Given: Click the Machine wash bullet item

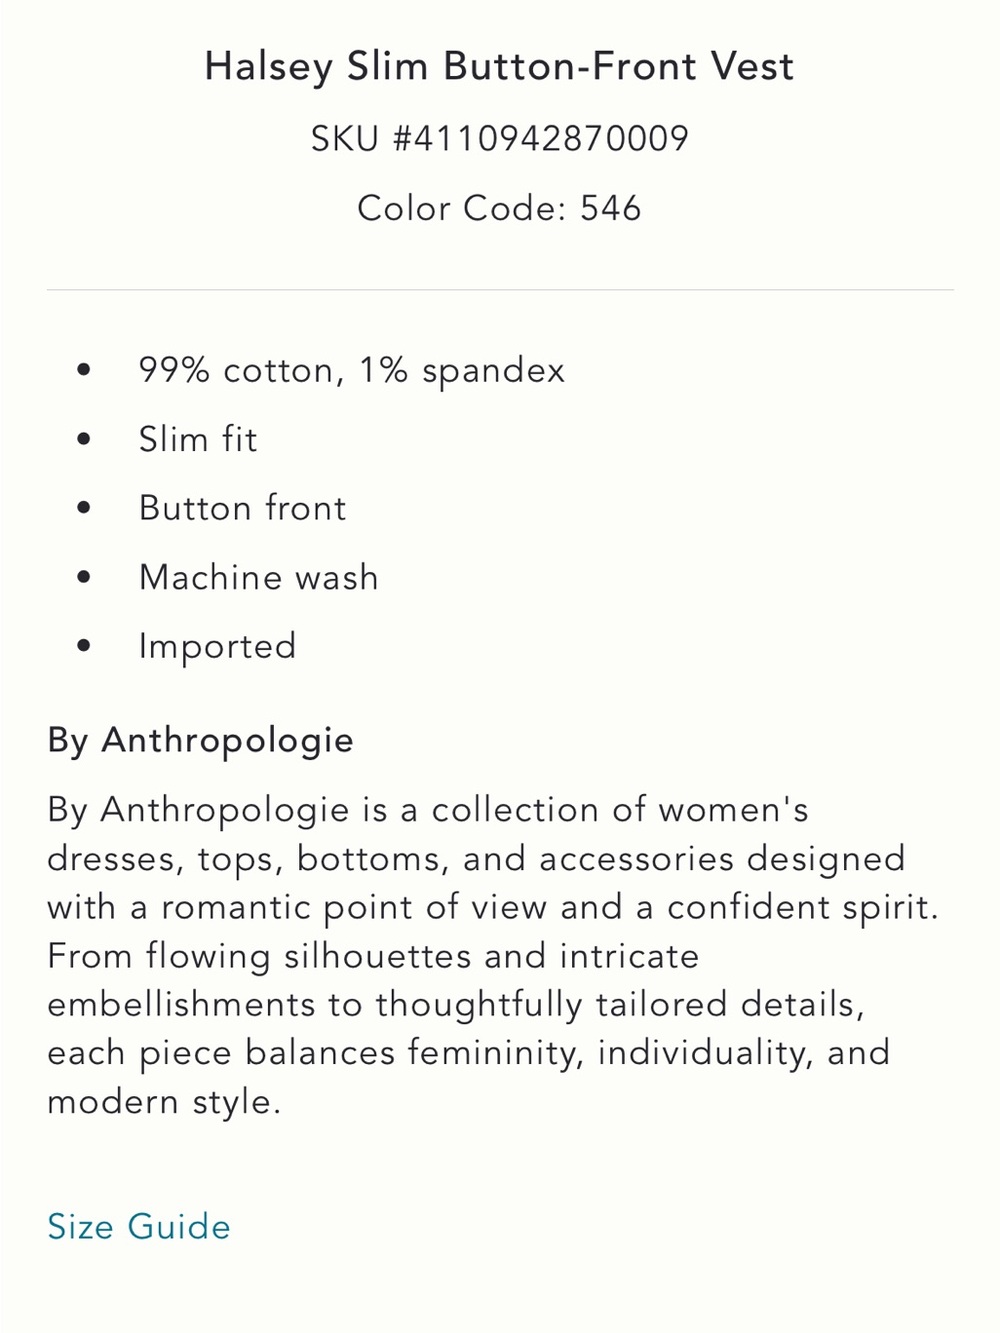Looking at the screenshot, I should coord(258,577).
